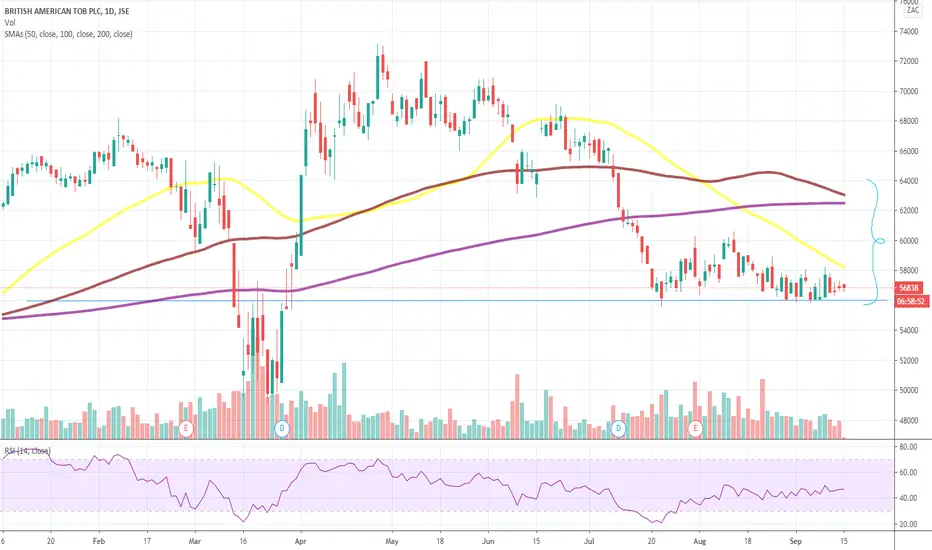This screenshot has height=550, width=932.
Task: Click the 64000 price axis label
Action: pos(908,181)
